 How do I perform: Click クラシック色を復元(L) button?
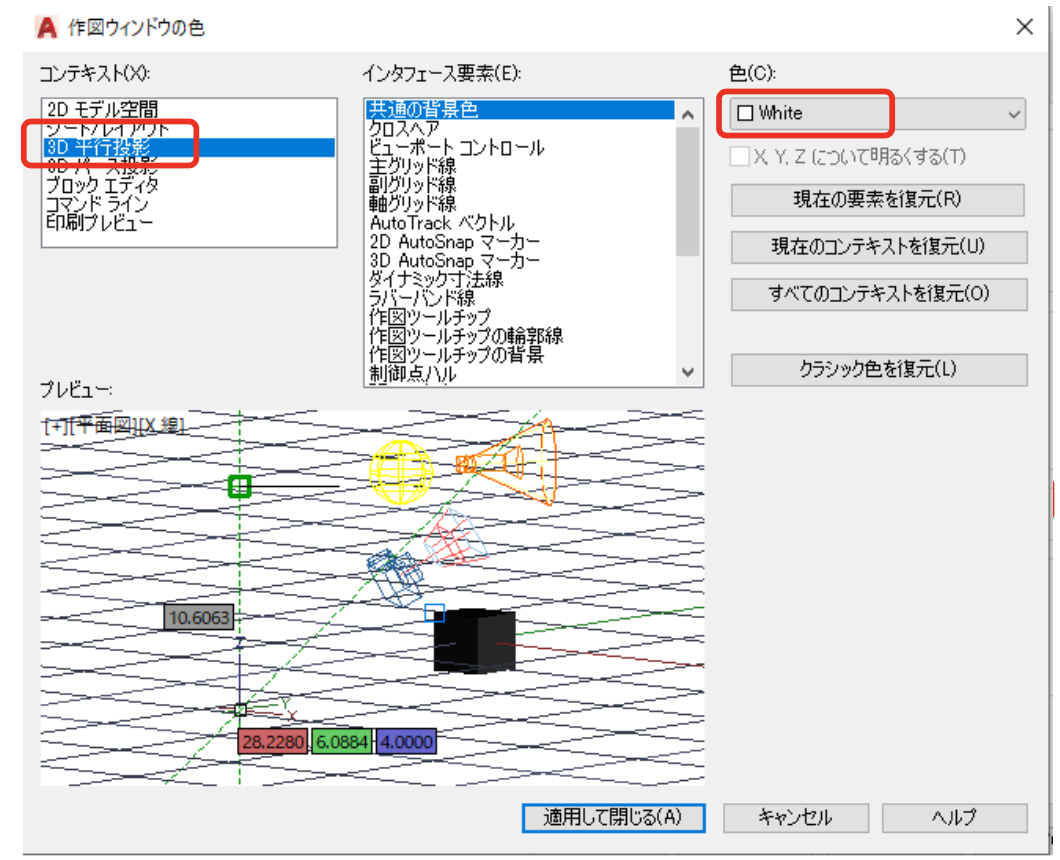tap(879, 369)
